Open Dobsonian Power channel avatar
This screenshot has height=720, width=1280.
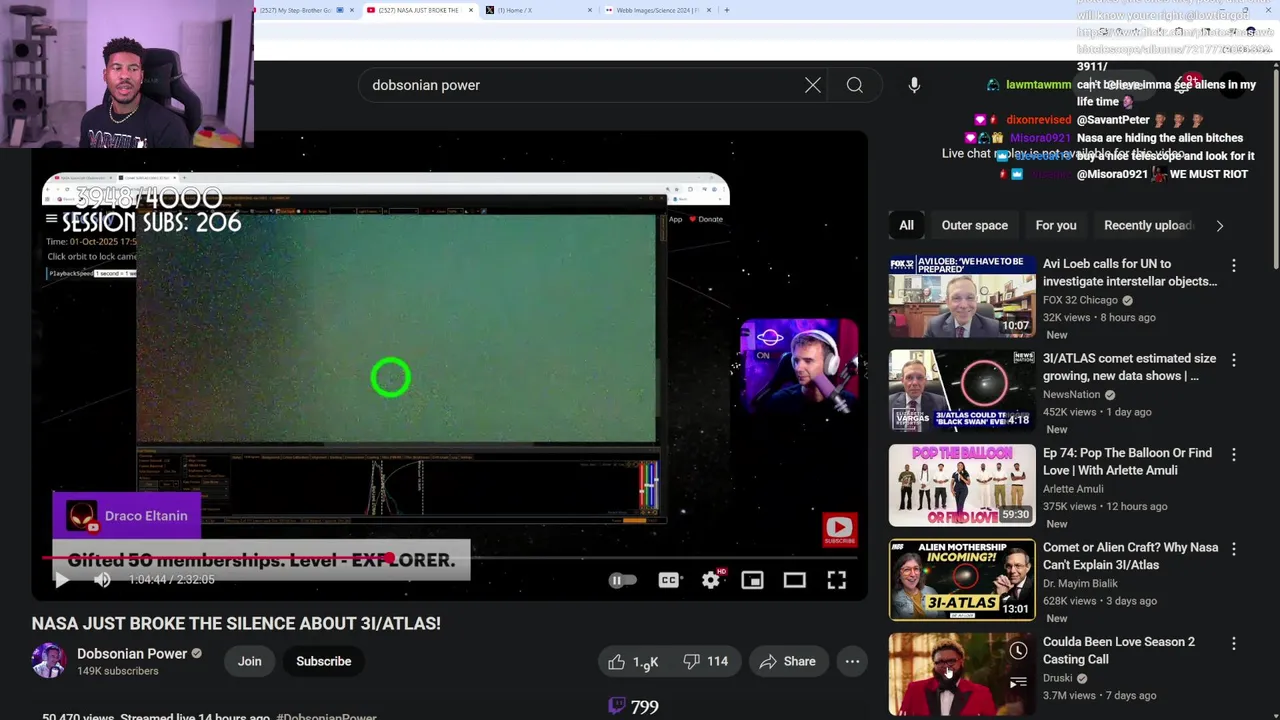coord(48,661)
